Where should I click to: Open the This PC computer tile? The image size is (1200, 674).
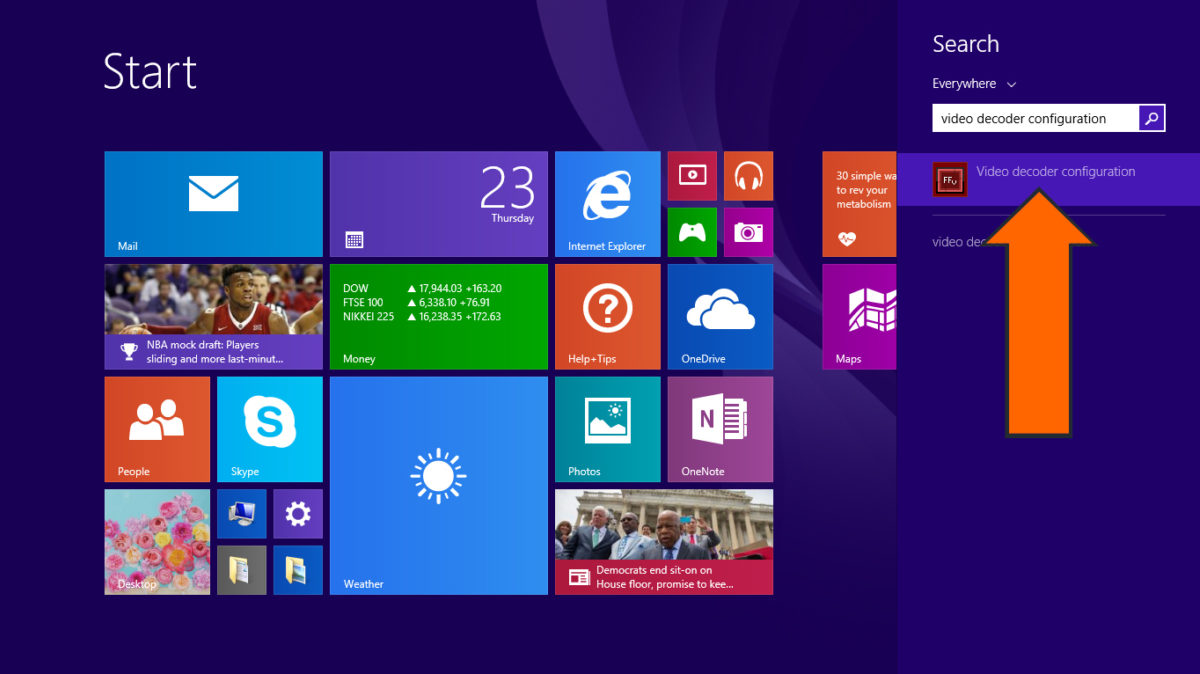point(242,514)
